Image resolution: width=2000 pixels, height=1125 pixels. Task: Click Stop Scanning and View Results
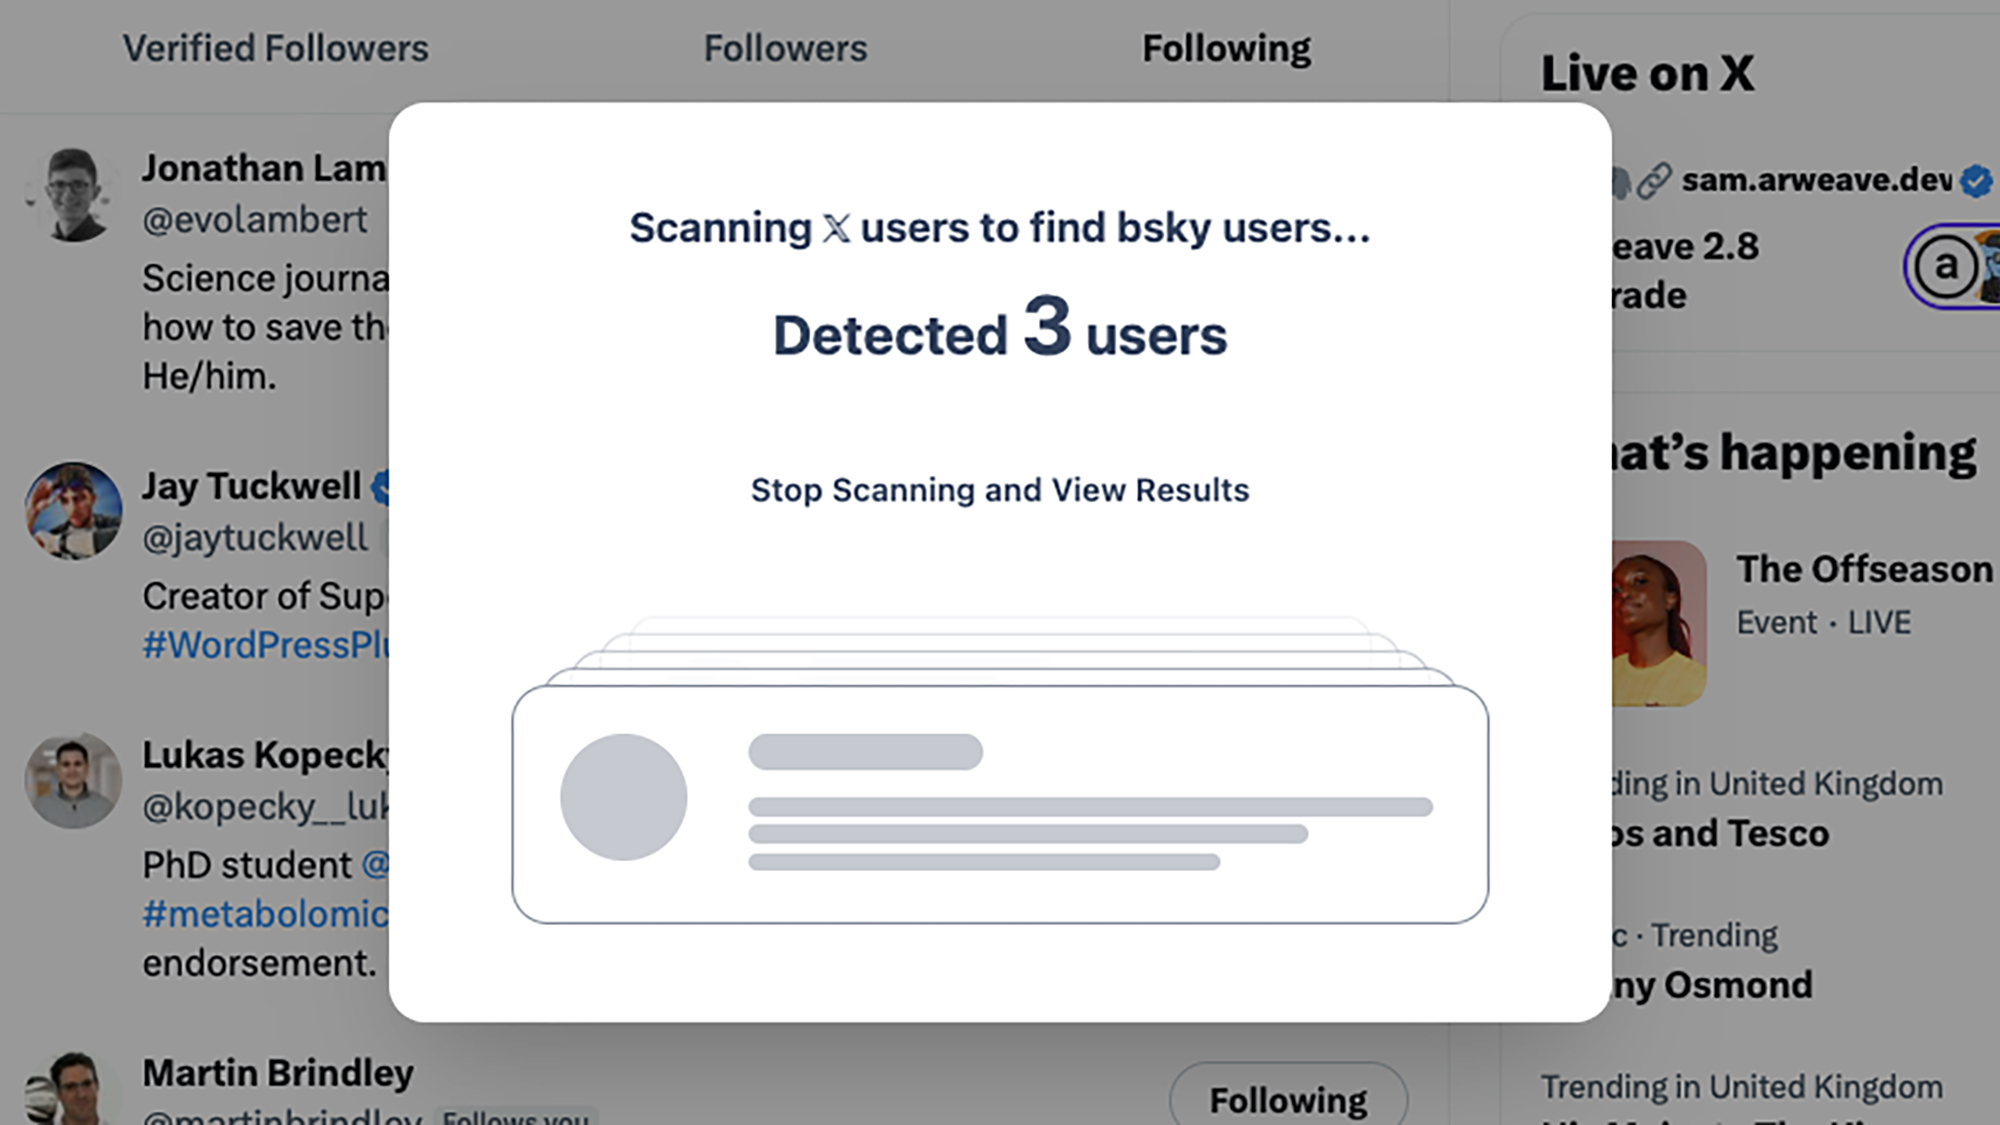1000,490
